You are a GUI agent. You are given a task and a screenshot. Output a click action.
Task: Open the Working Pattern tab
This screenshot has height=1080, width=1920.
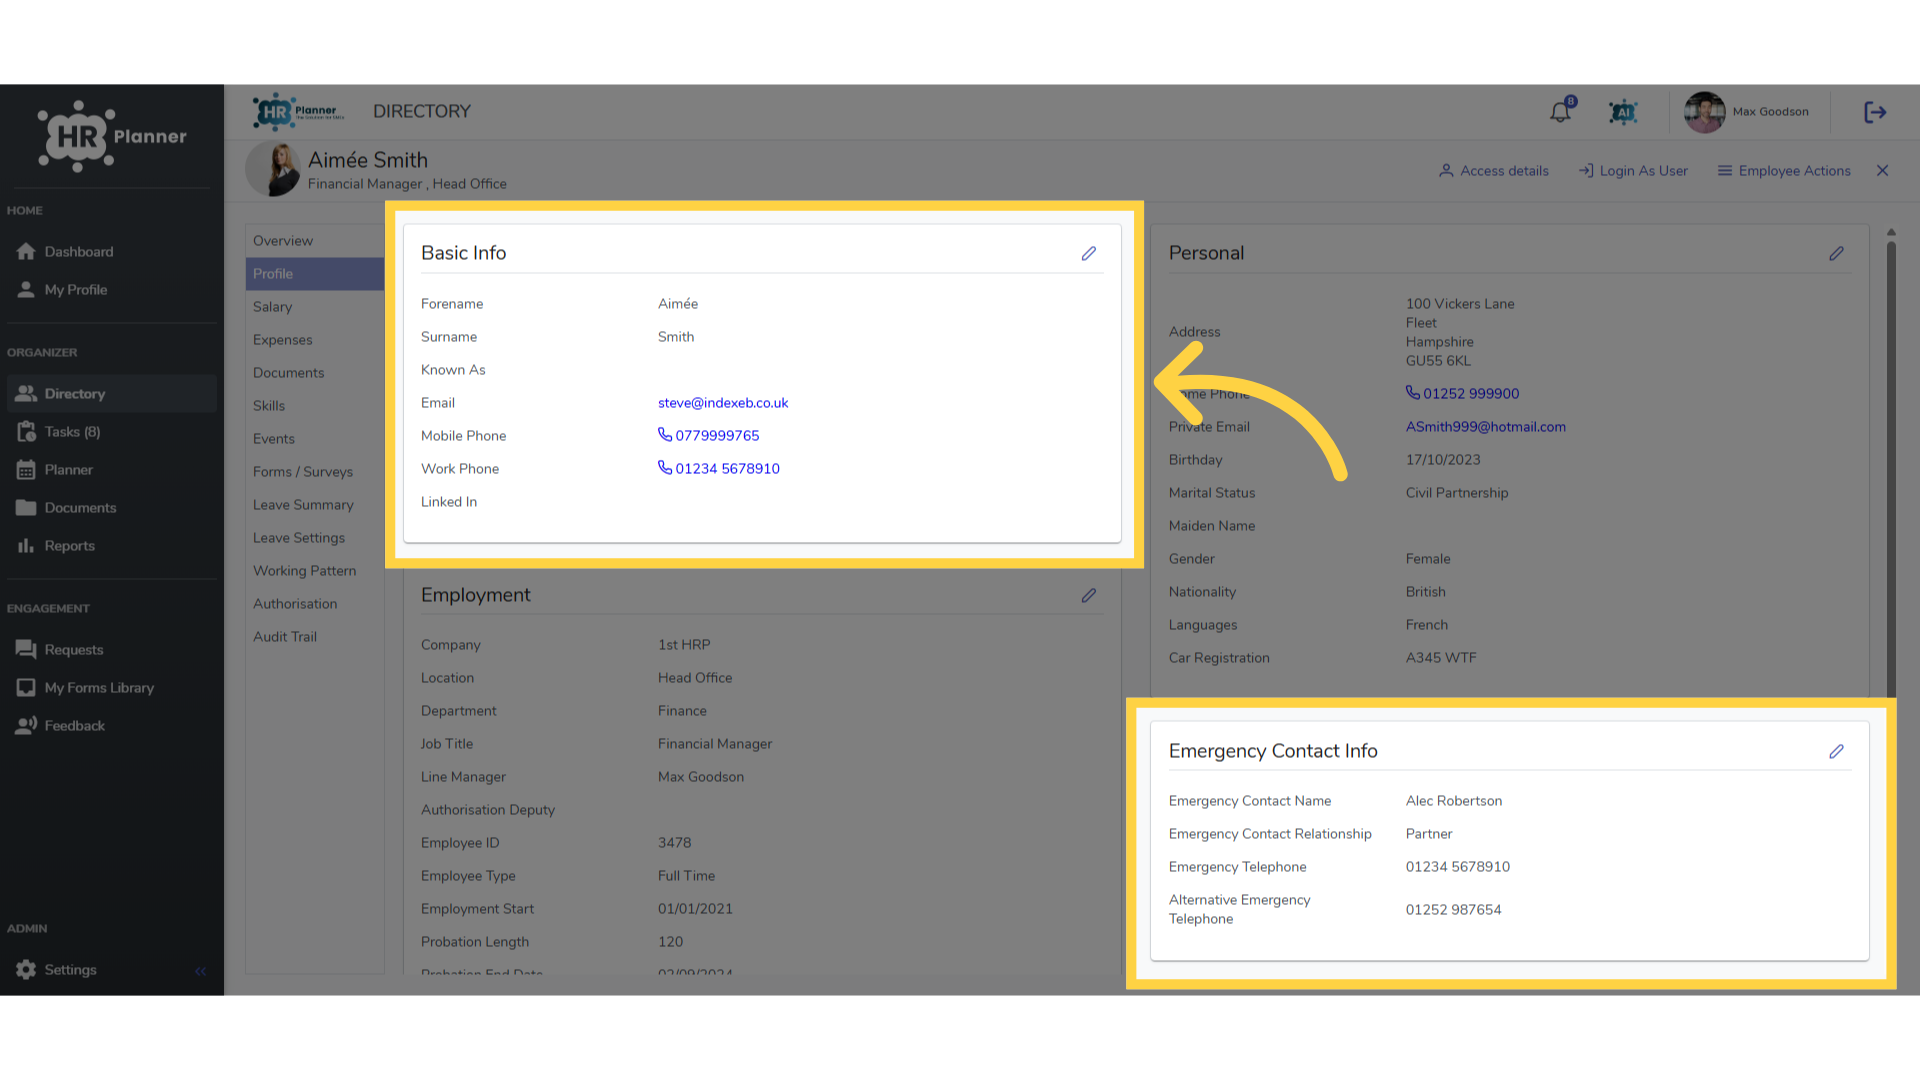pos(315,571)
